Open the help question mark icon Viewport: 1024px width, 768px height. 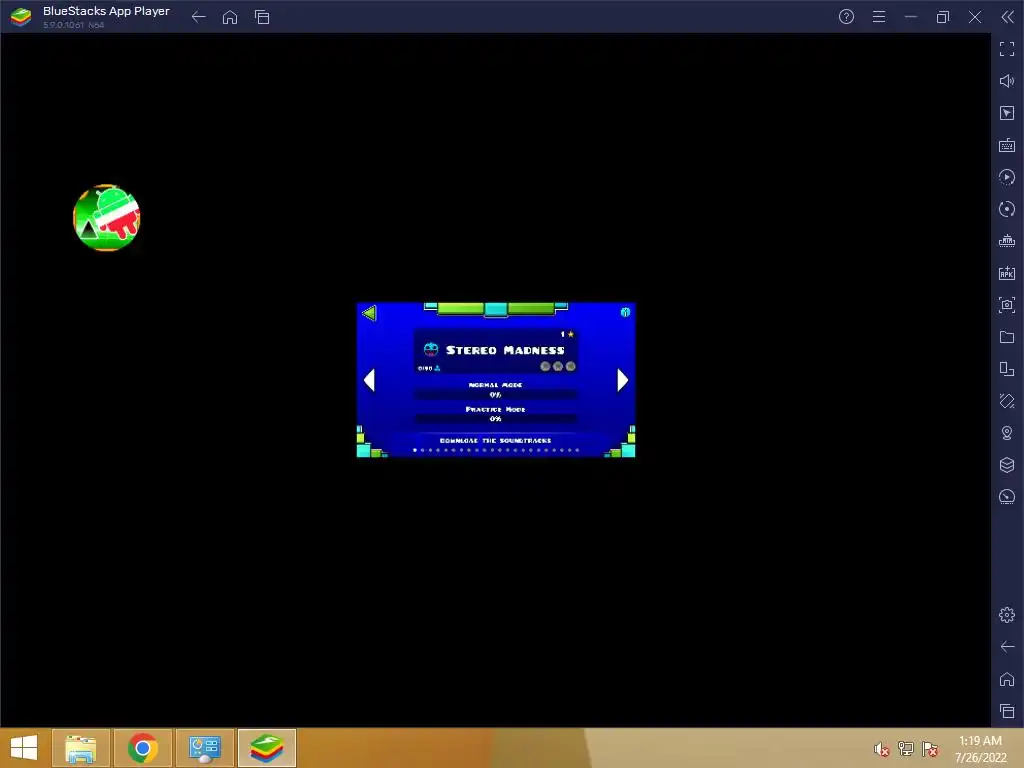846,17
